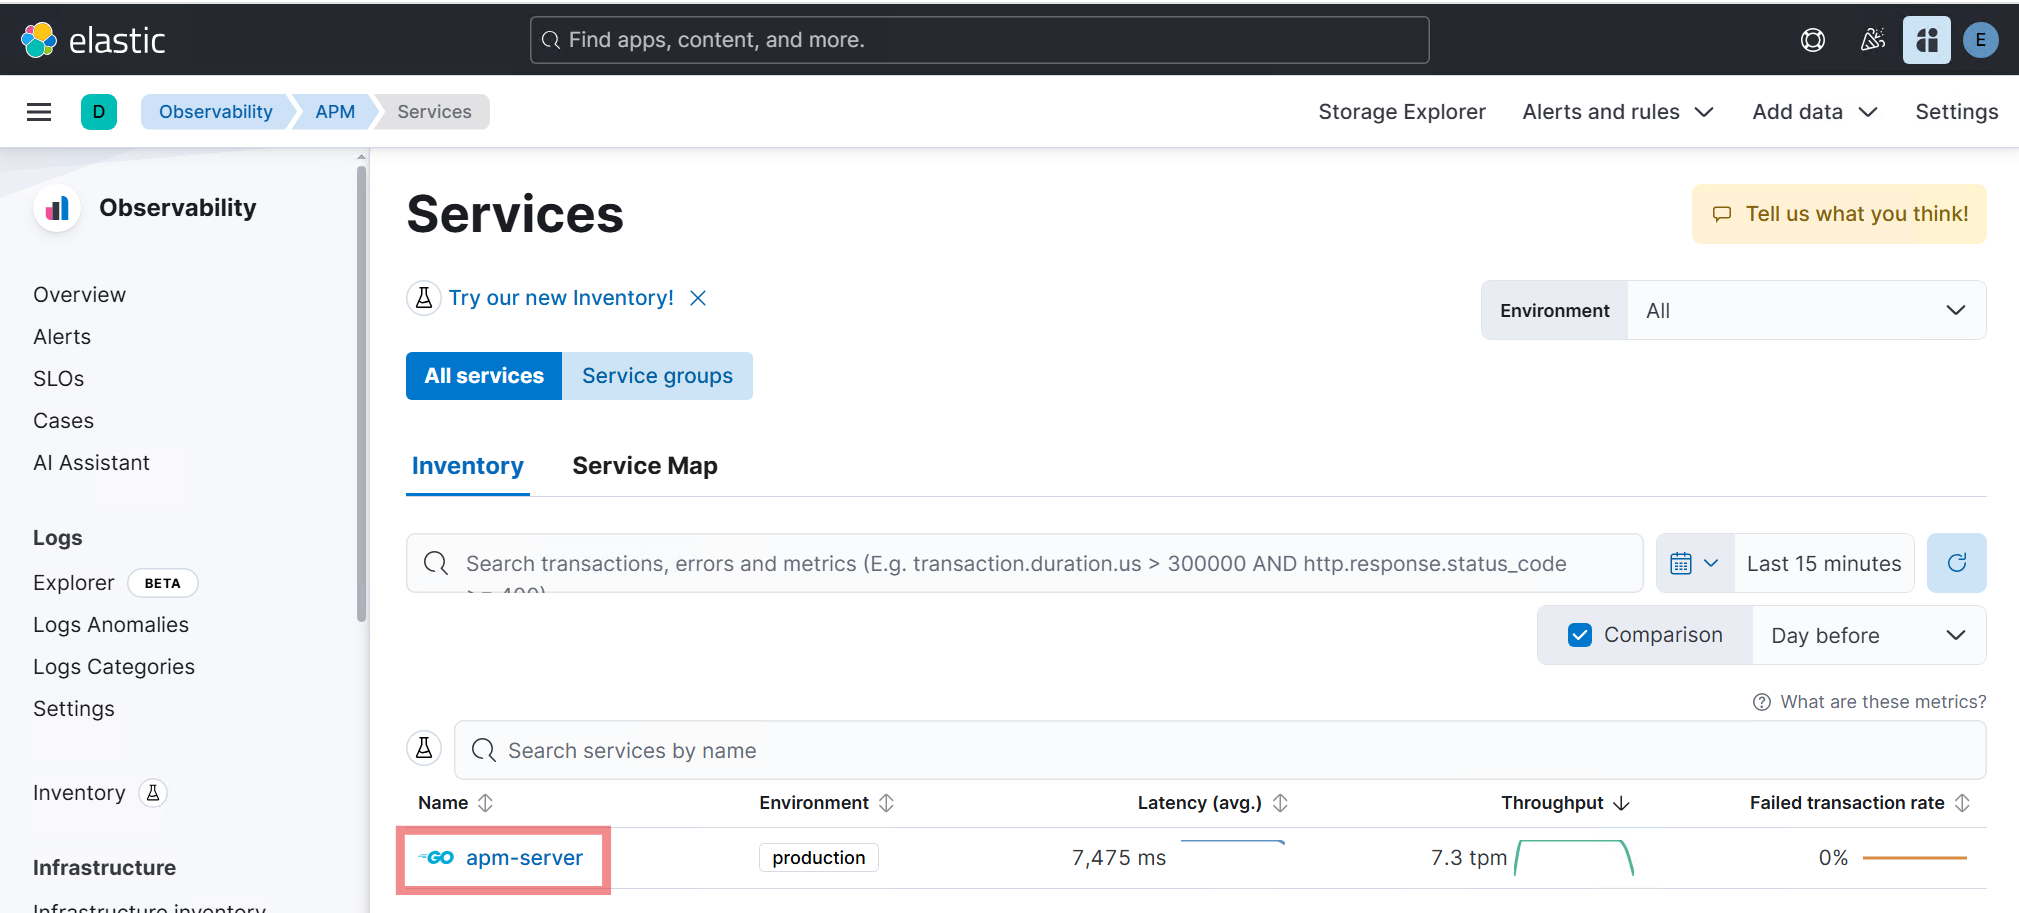Open the help menu lifebuoy icon

point(1812,40)
